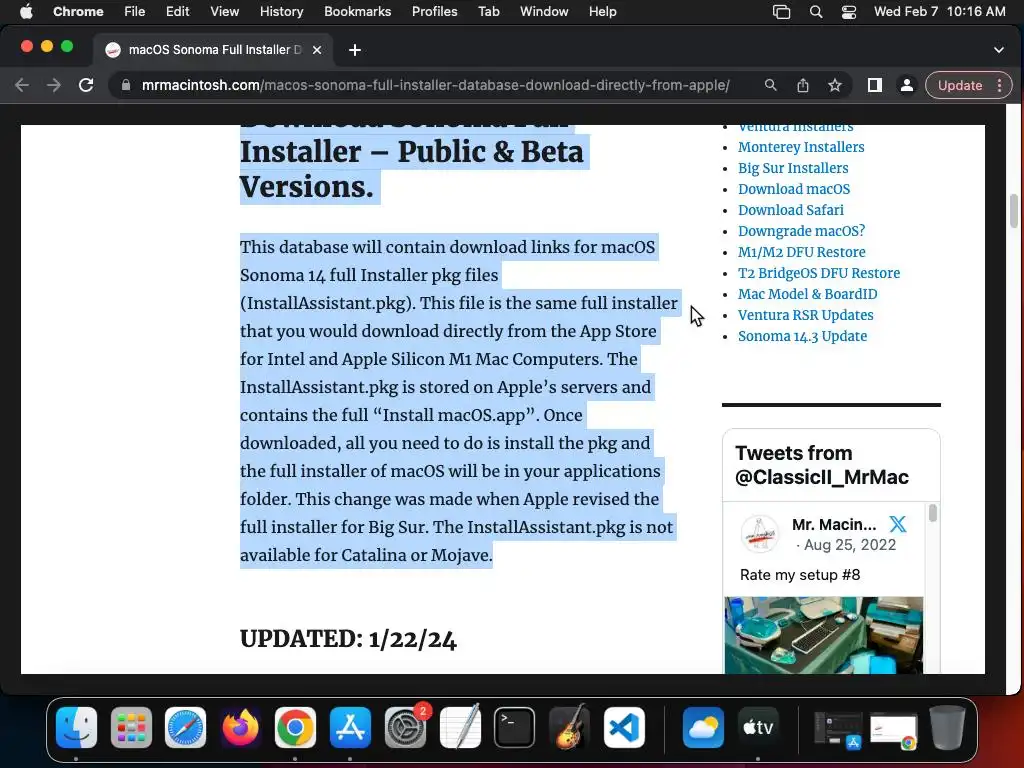
Task: Click the share page icon
Action: (803, 86)
